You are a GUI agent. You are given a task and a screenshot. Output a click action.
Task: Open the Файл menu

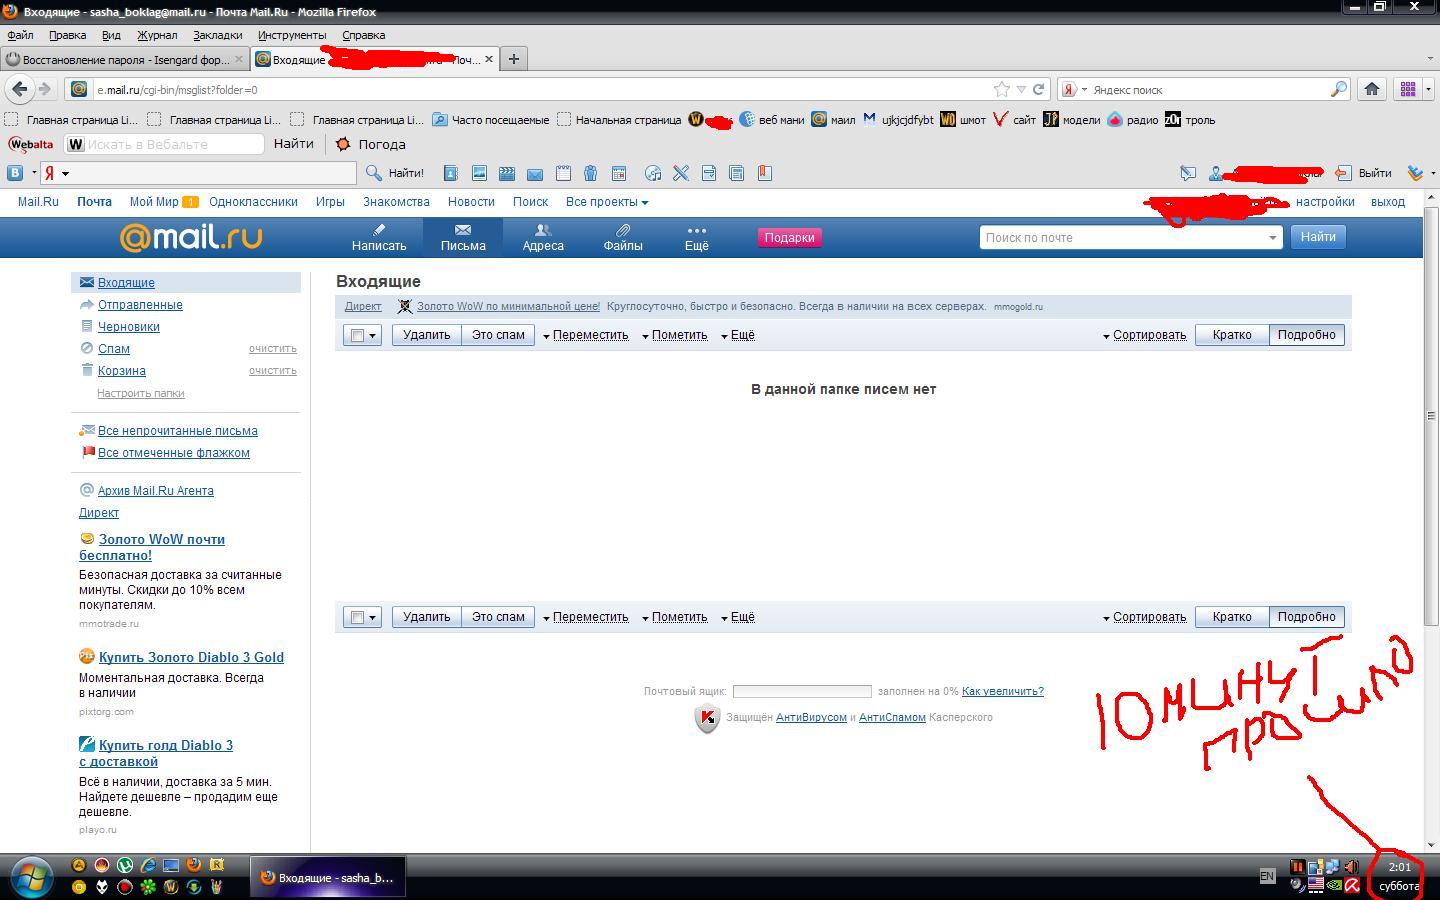(x=20, y=35)
